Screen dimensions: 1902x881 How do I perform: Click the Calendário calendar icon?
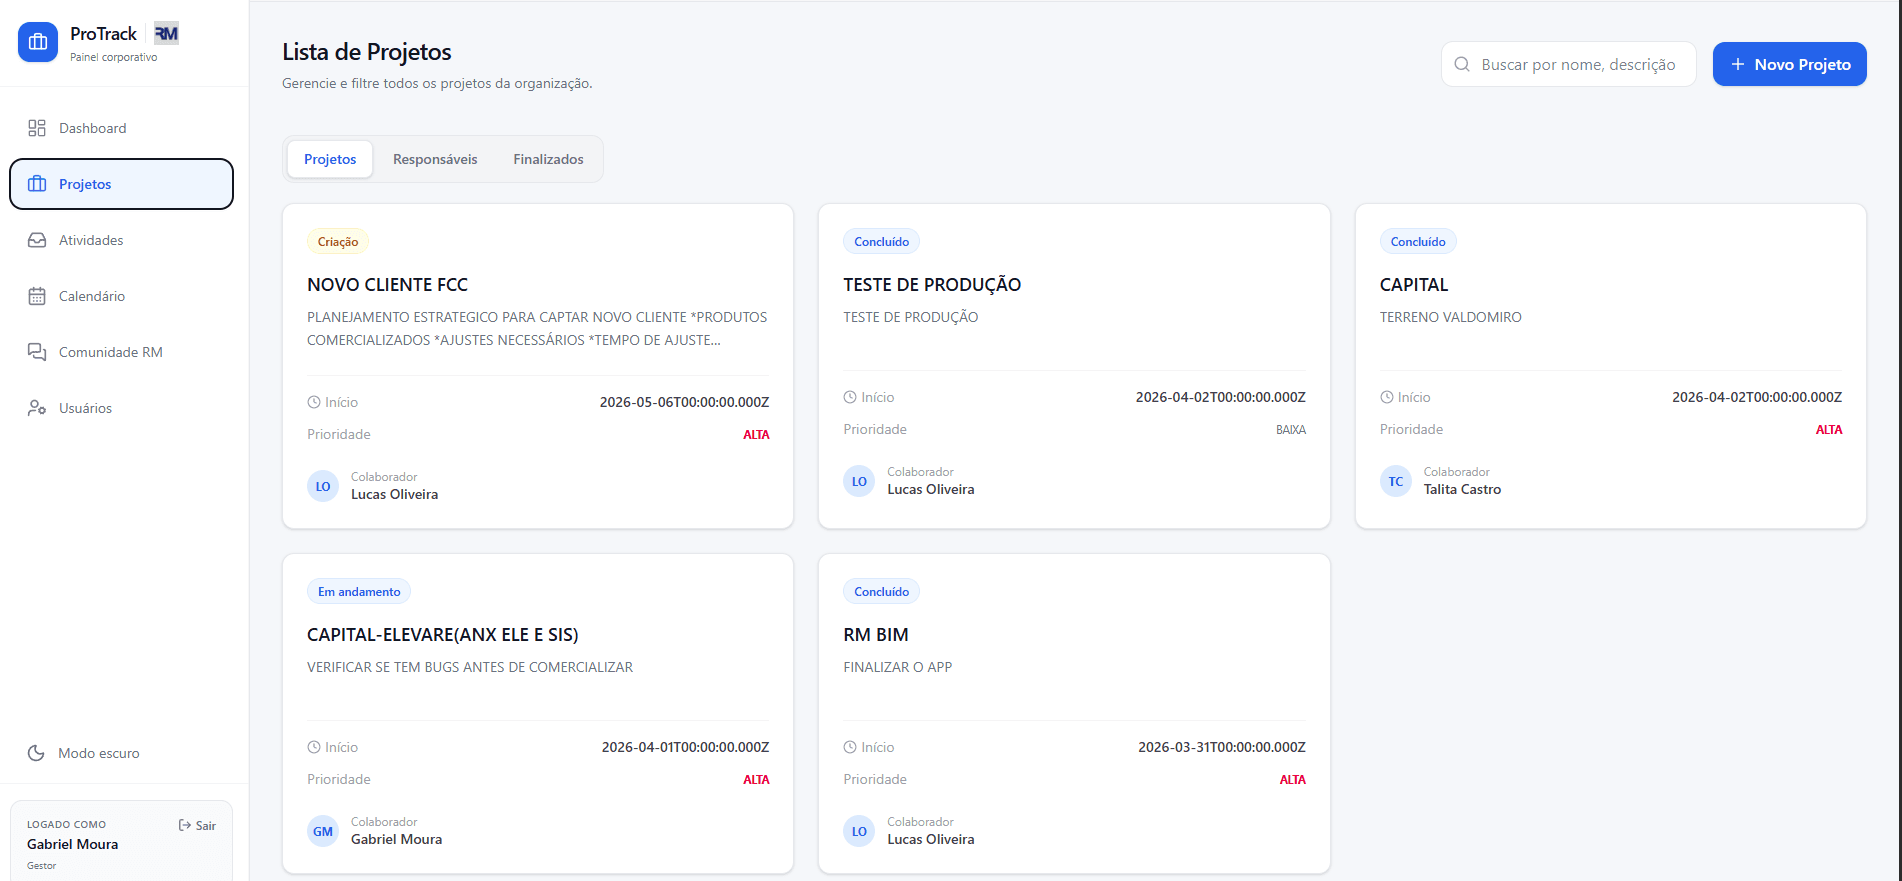click(x=37, y=296)
